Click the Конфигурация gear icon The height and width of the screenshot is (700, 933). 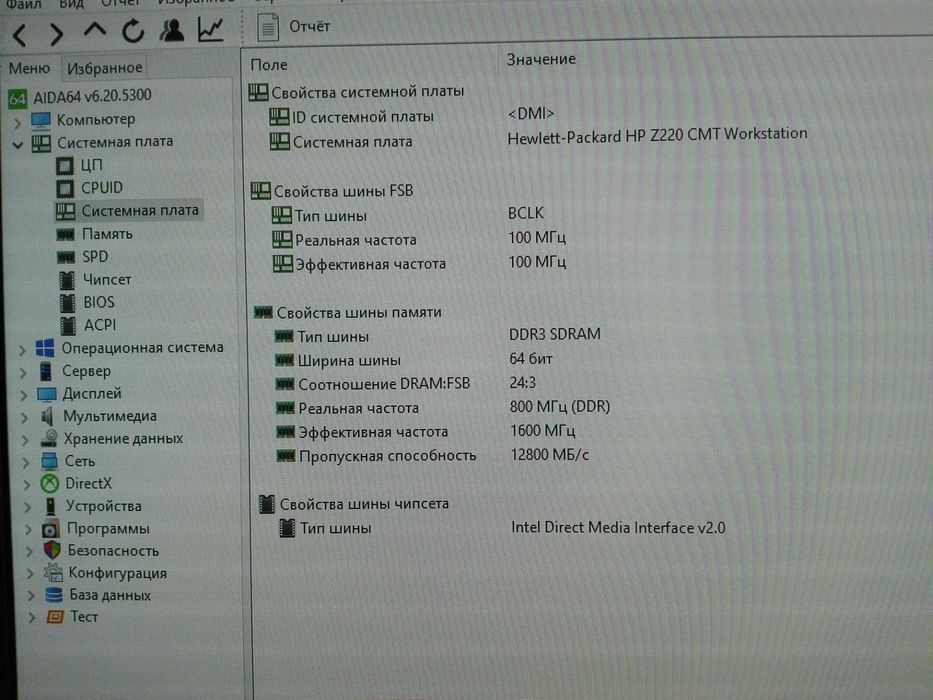[x=53, y=573]
